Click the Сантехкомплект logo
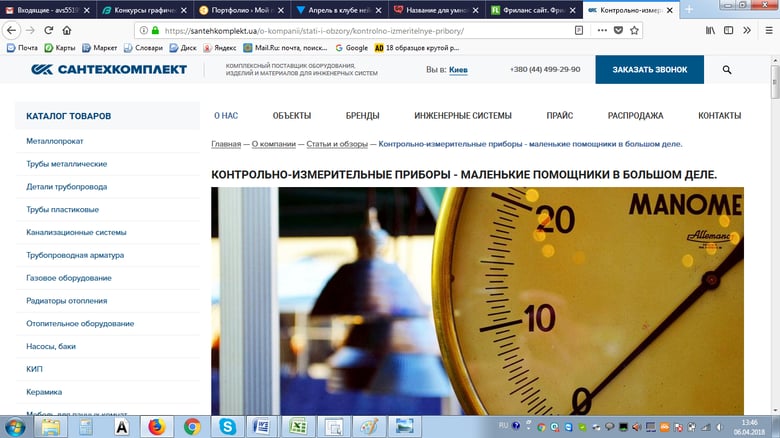This screenshot has width=780, height=438. (x=108, y=70)
